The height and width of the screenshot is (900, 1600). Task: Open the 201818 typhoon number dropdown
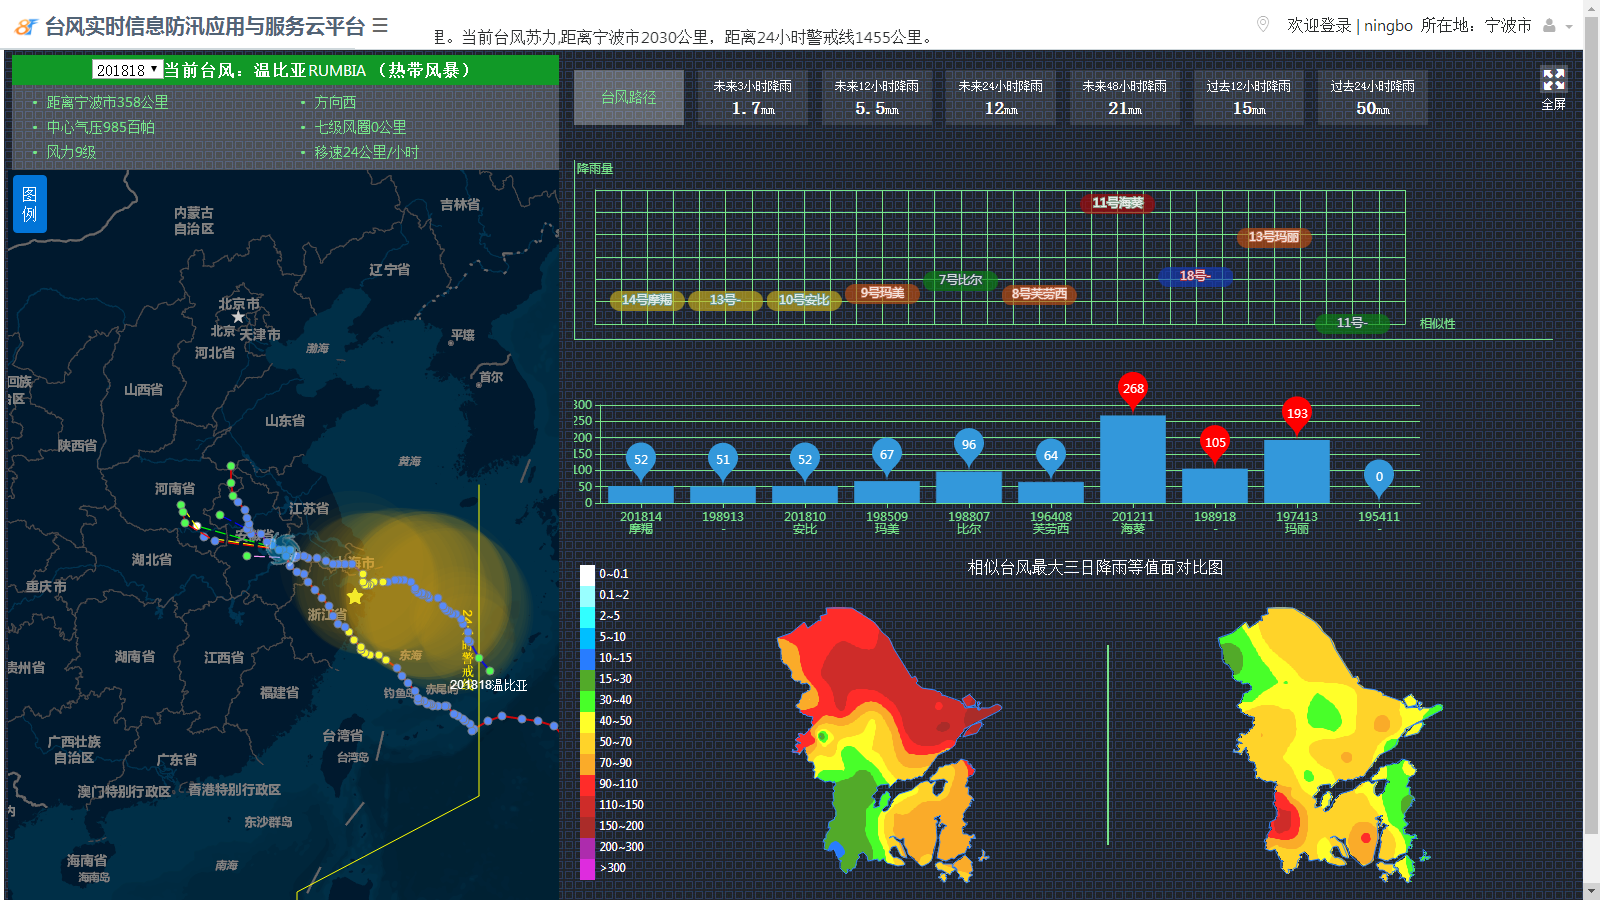pos(127,70)
